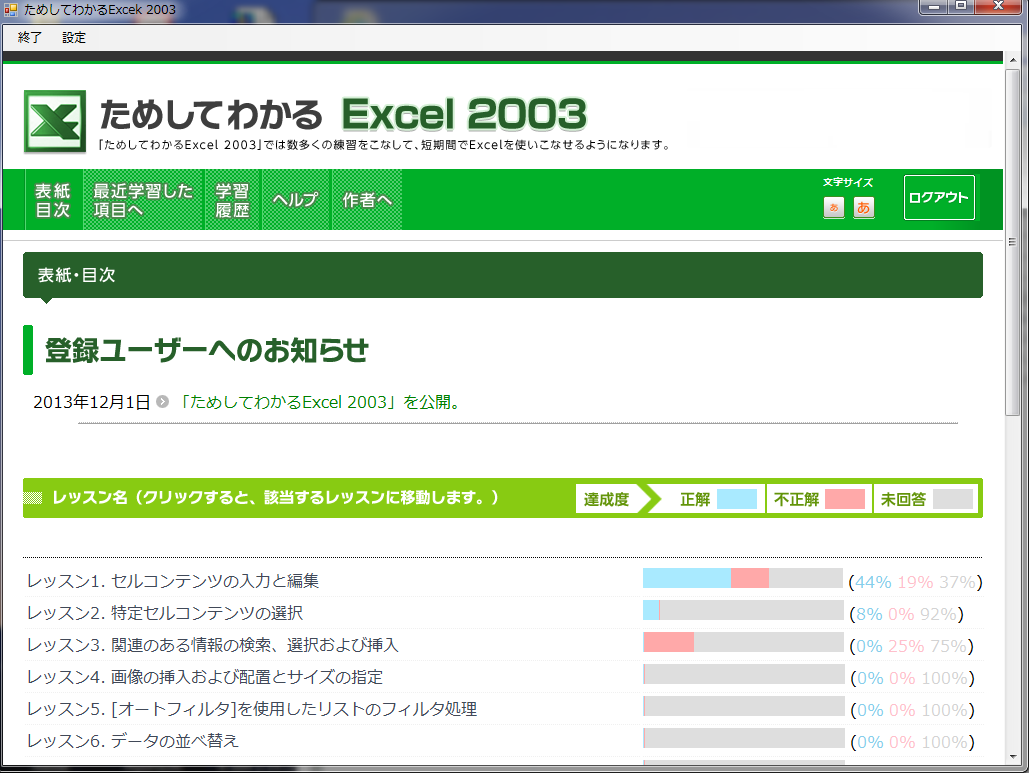The width and height of the screenshot is (1029, 773).
Task: Click the arrow bullet next to 2013年12月1日
Action: tap(162, 402)
